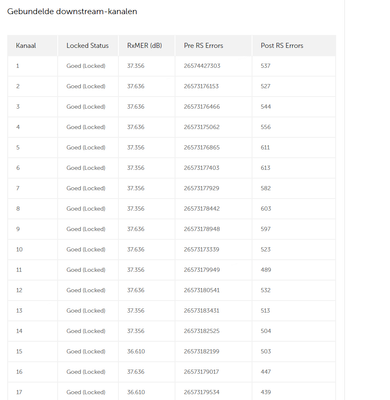Select Pre RS Errors value 26573178948
Image resolution: width=390 pixels, height=400 pixels.
(202, 229)
